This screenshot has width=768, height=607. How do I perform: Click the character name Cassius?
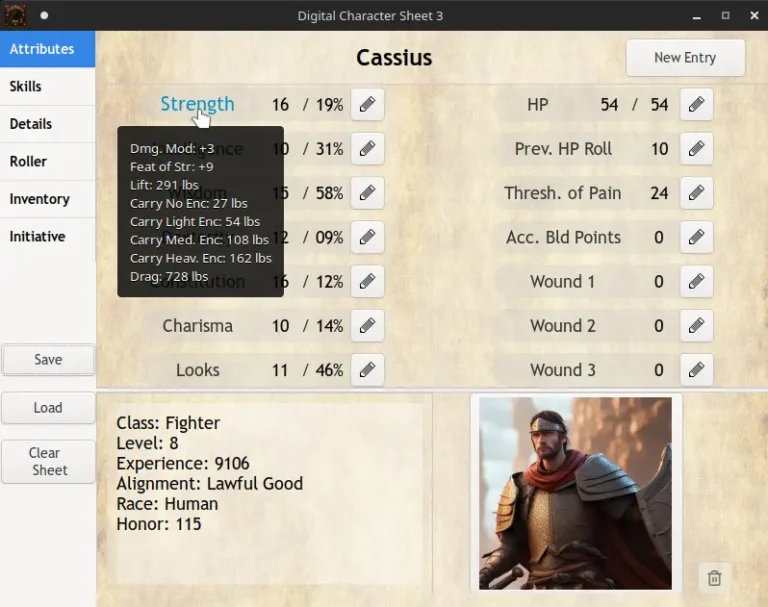click(394, 58)
